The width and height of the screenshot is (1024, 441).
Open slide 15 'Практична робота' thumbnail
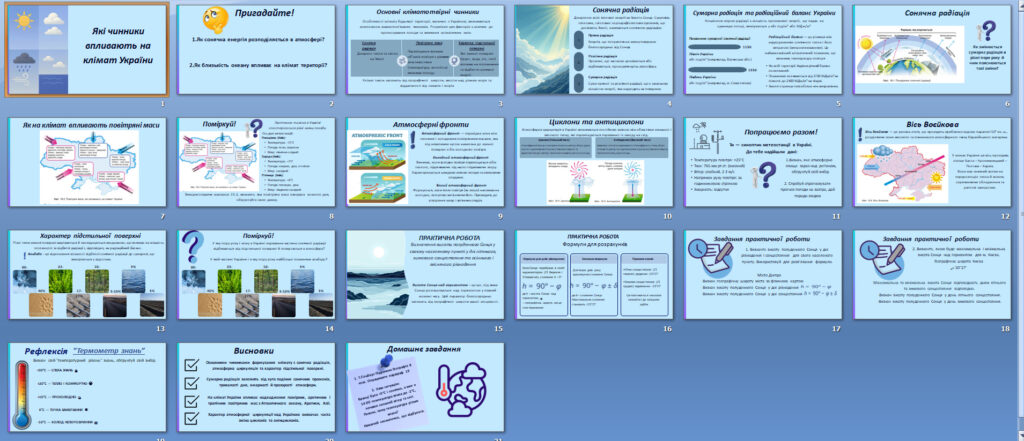click(425, 274)
